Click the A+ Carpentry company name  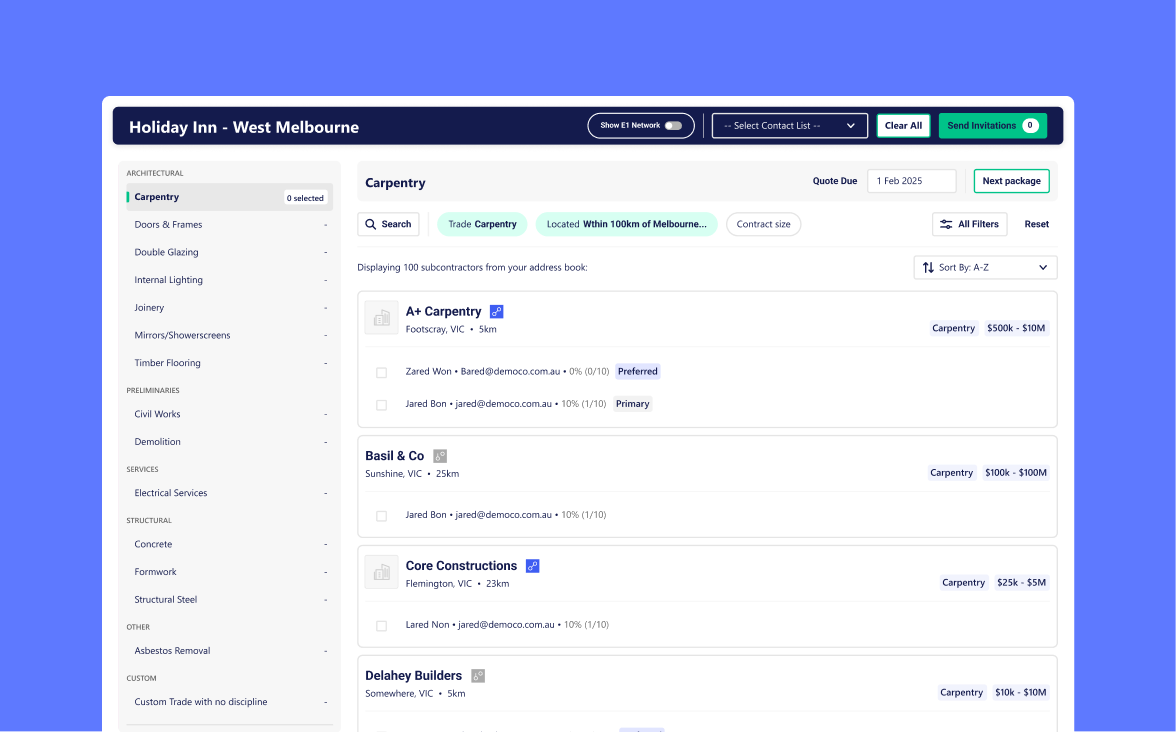tap(443, 311)
